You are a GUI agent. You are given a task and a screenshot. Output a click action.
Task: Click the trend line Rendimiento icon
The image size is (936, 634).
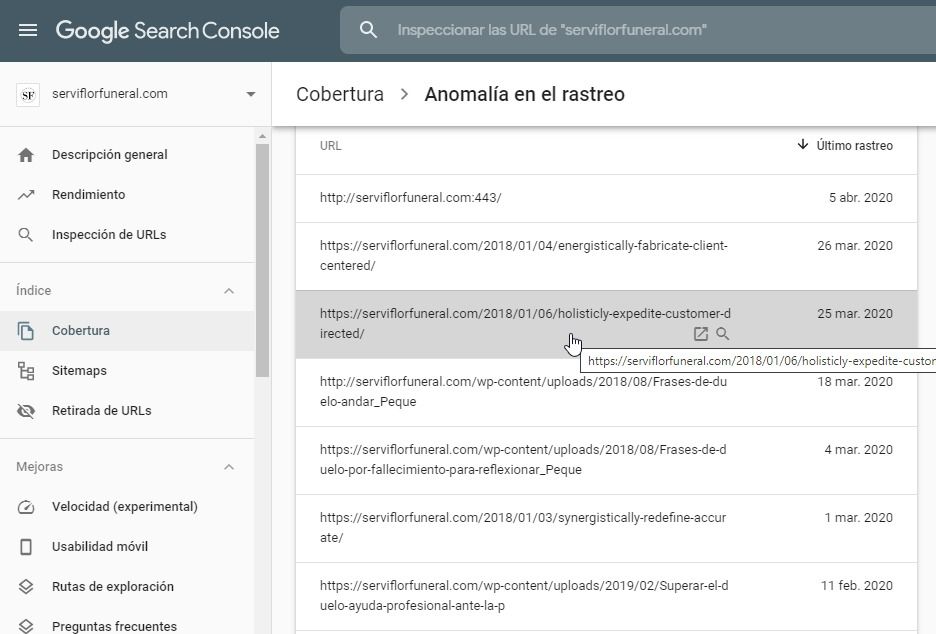click(x=26, y=195)
